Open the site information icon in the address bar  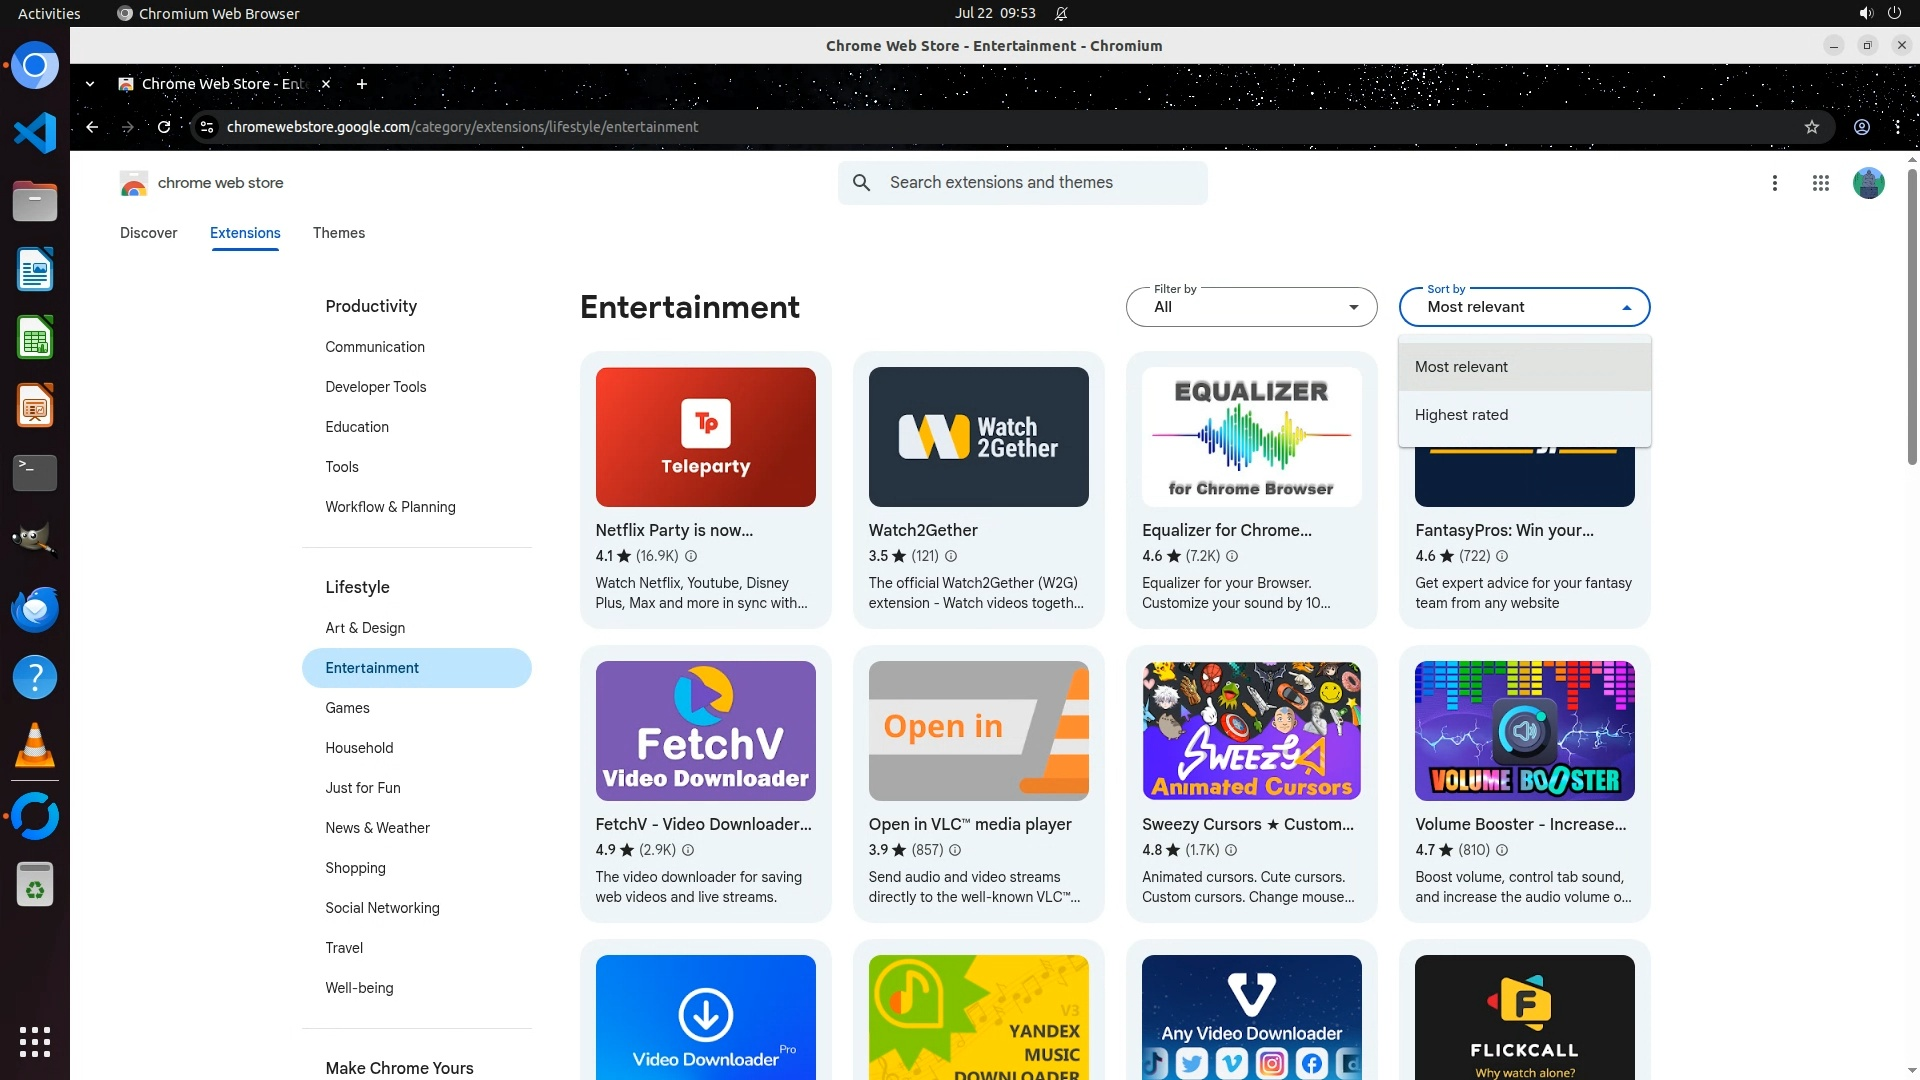click(x=207, y=127)
